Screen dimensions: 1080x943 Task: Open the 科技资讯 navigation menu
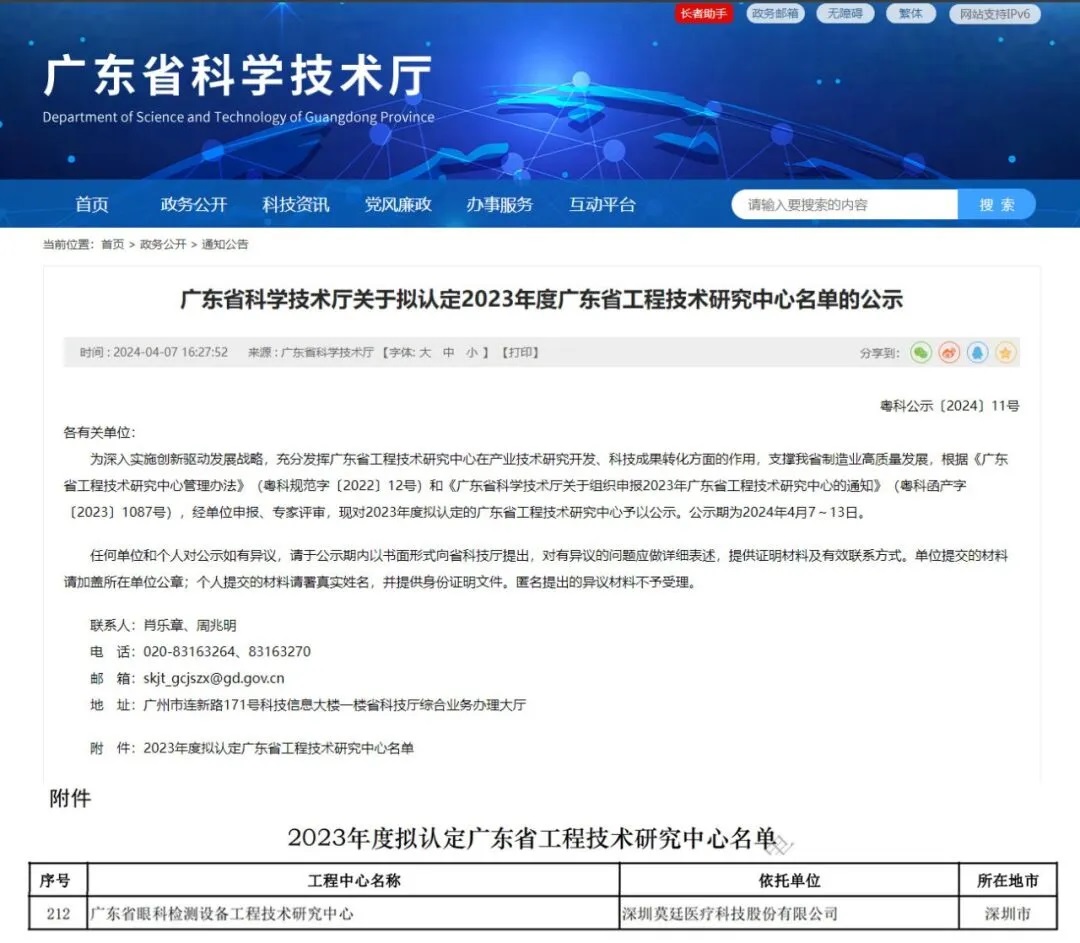pos(295,205)
